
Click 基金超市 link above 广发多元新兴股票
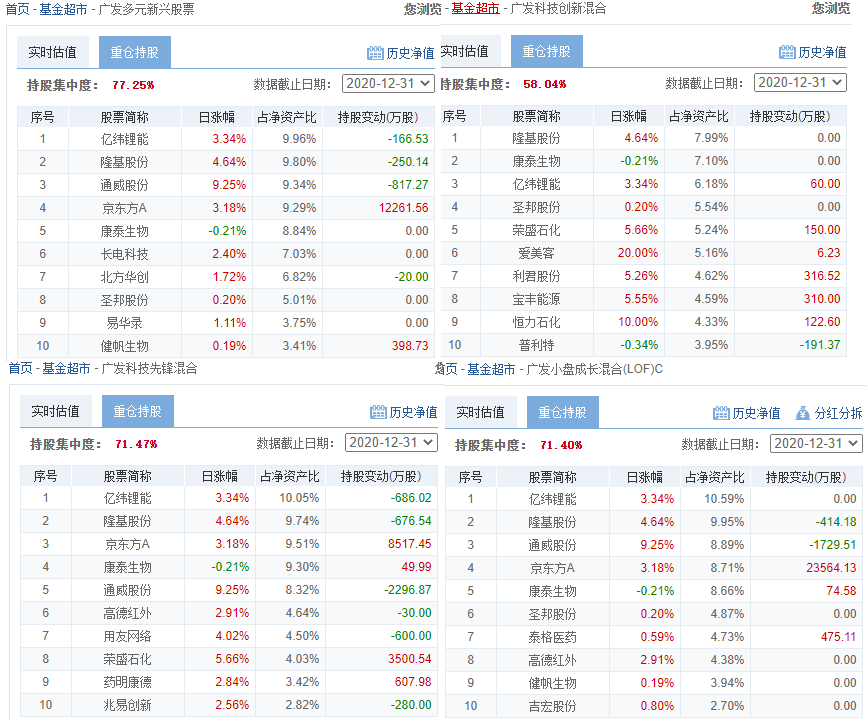(x=63, y=9)
